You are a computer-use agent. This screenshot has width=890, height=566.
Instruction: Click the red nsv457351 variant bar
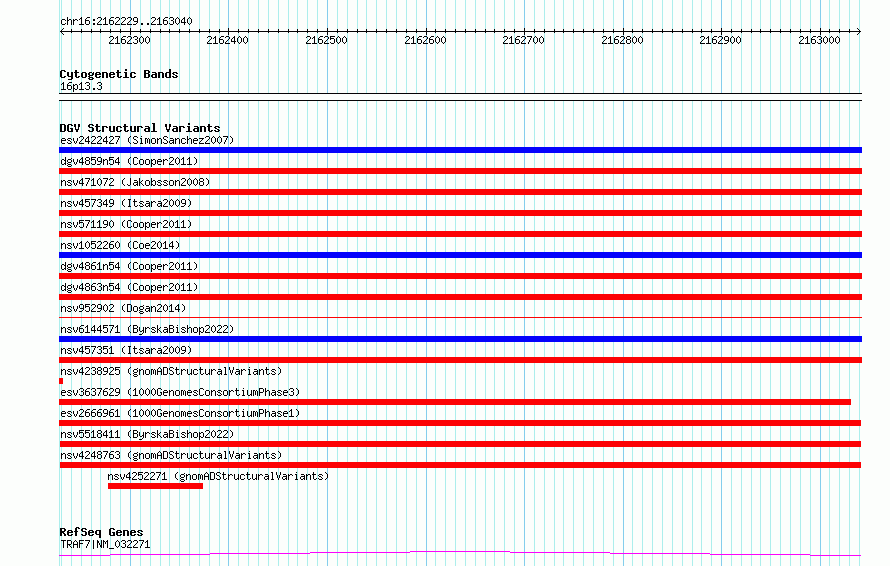[x=460, y=360]
